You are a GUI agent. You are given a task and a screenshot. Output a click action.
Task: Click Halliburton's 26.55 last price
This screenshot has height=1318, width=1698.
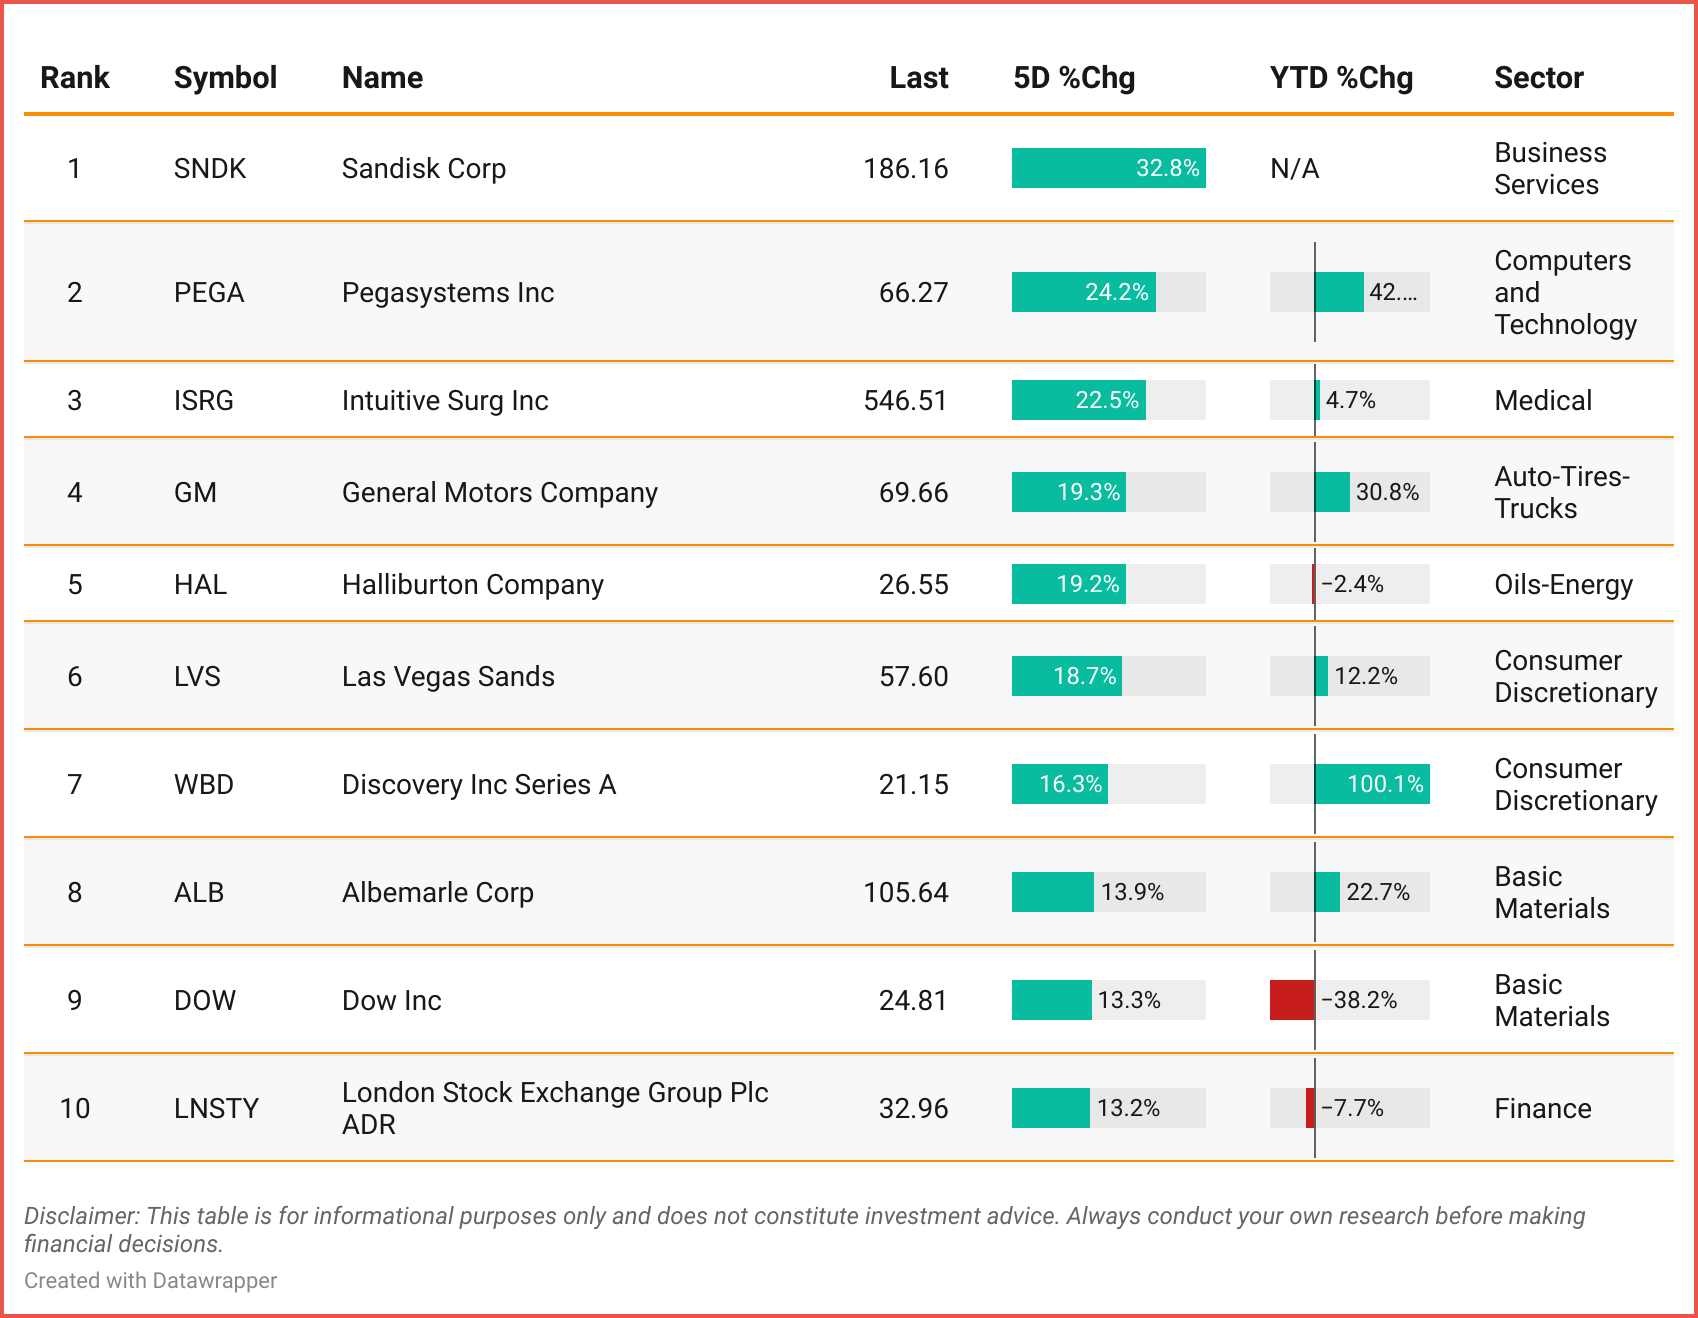(913, 584)
